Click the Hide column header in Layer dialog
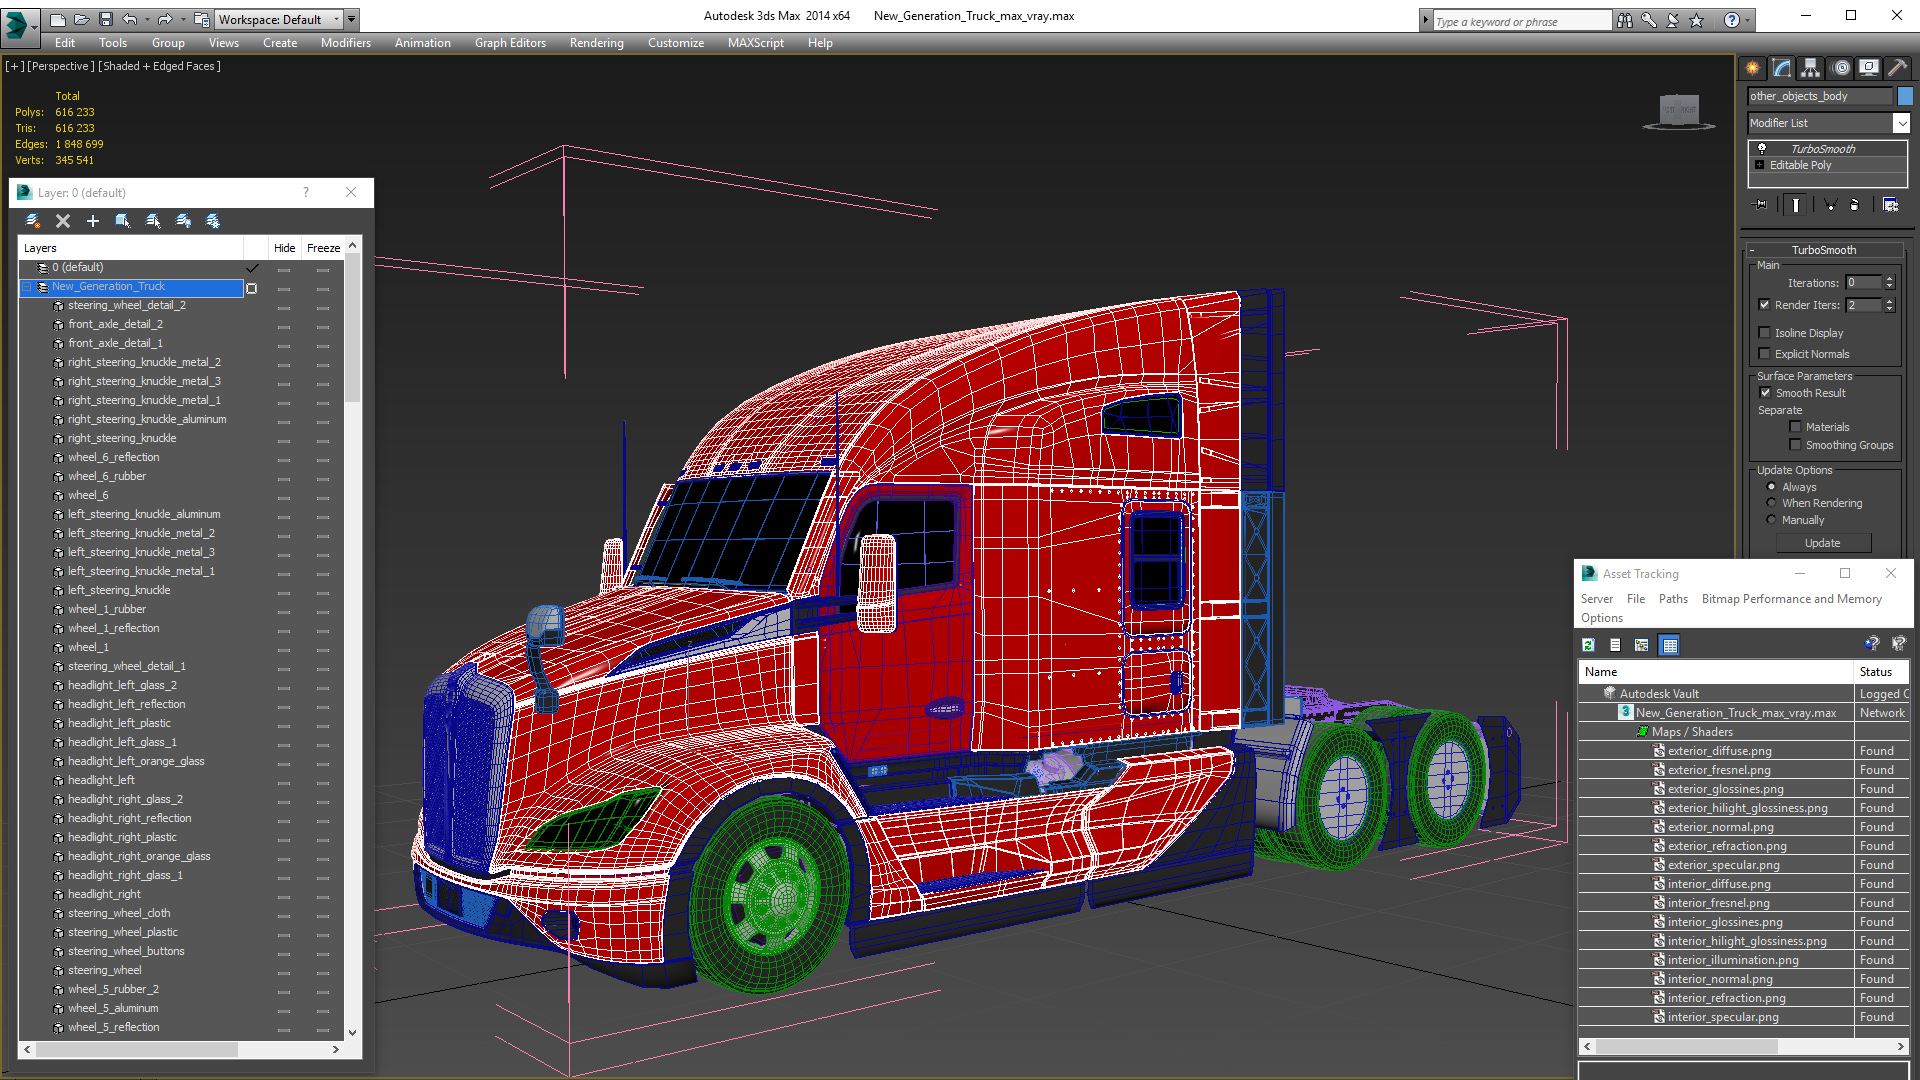Image resolution: width=1920 pixels, height=1080 pixels. click(285, 248)
